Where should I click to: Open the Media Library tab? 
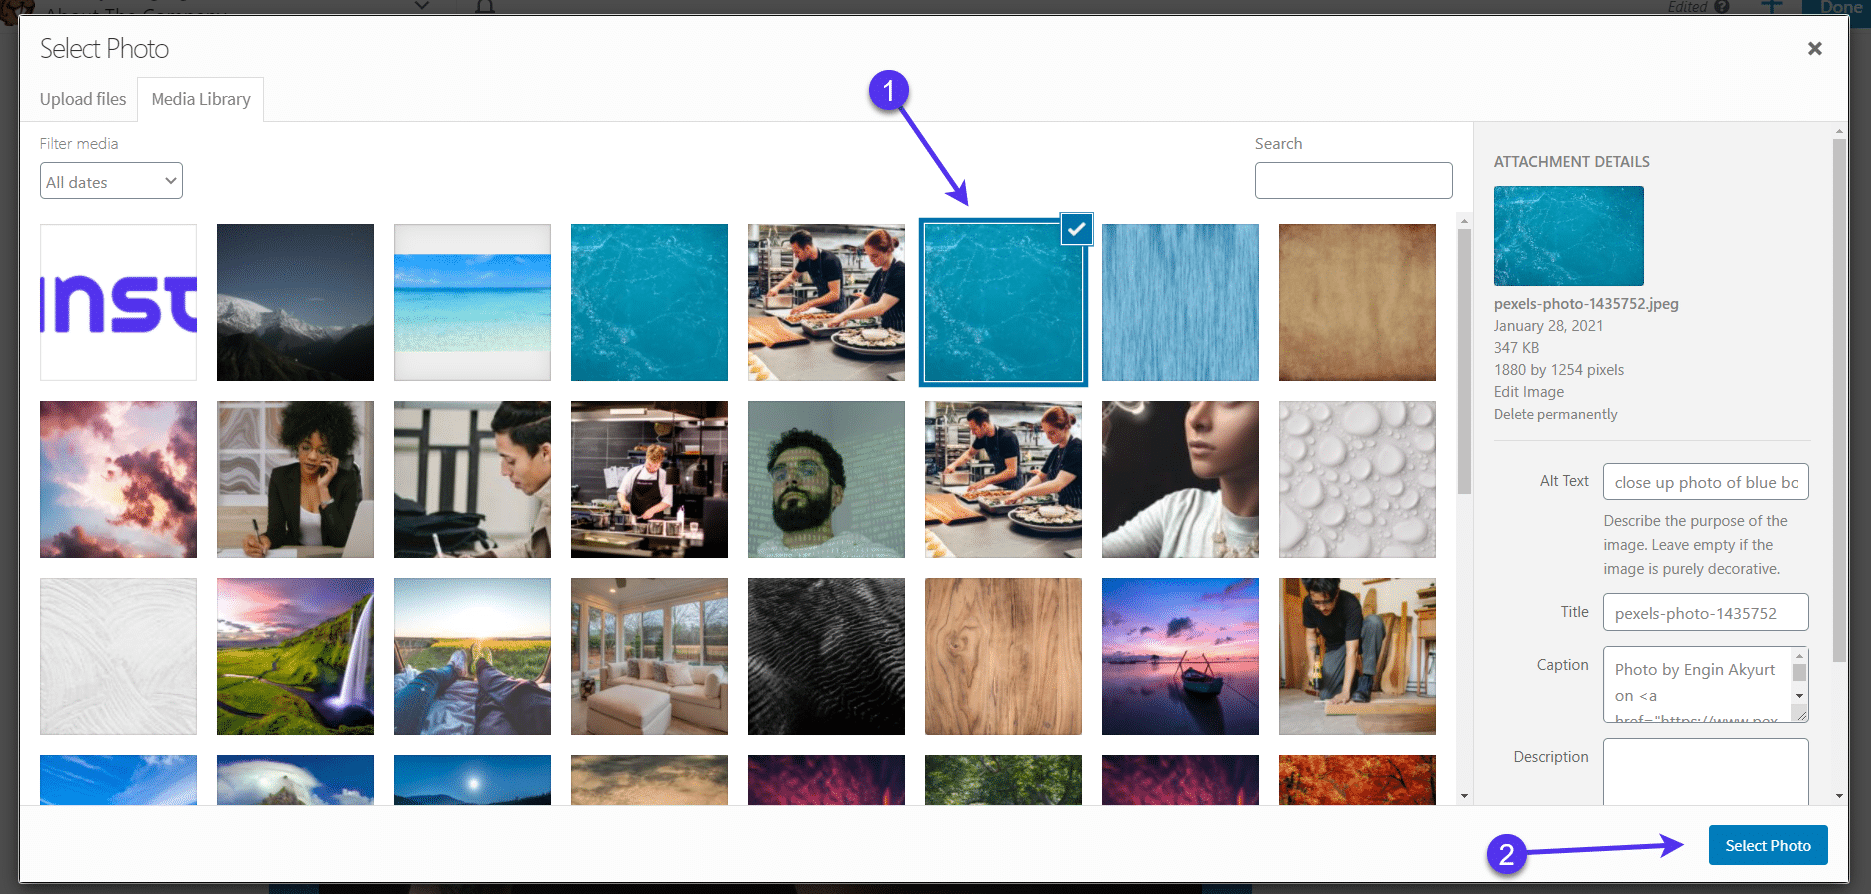click(201, 99)
